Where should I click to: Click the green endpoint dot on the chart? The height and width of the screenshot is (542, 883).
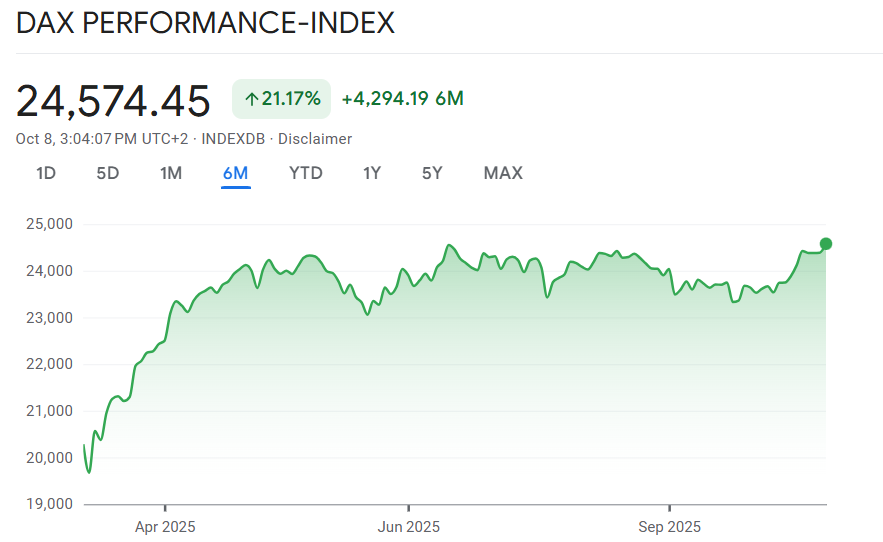tap(826, 243)
